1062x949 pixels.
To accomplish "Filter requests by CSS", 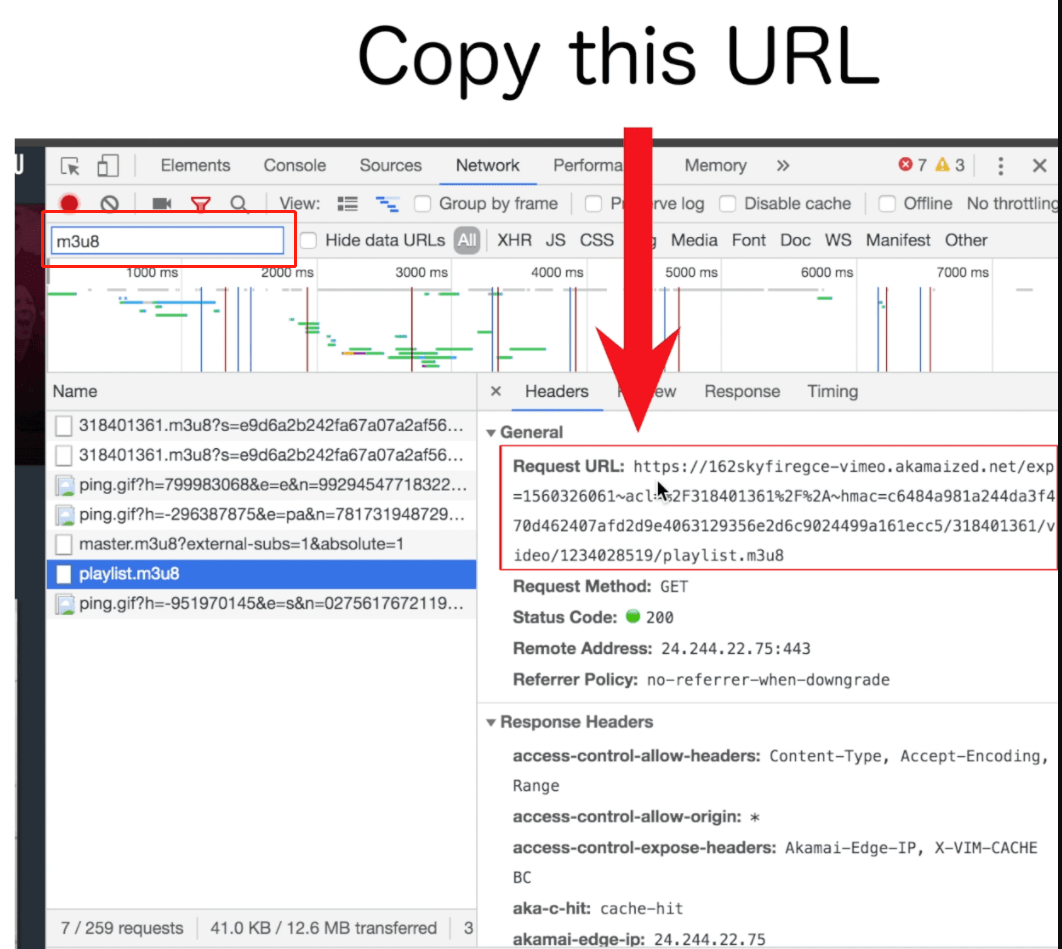I will coord(597,240).
